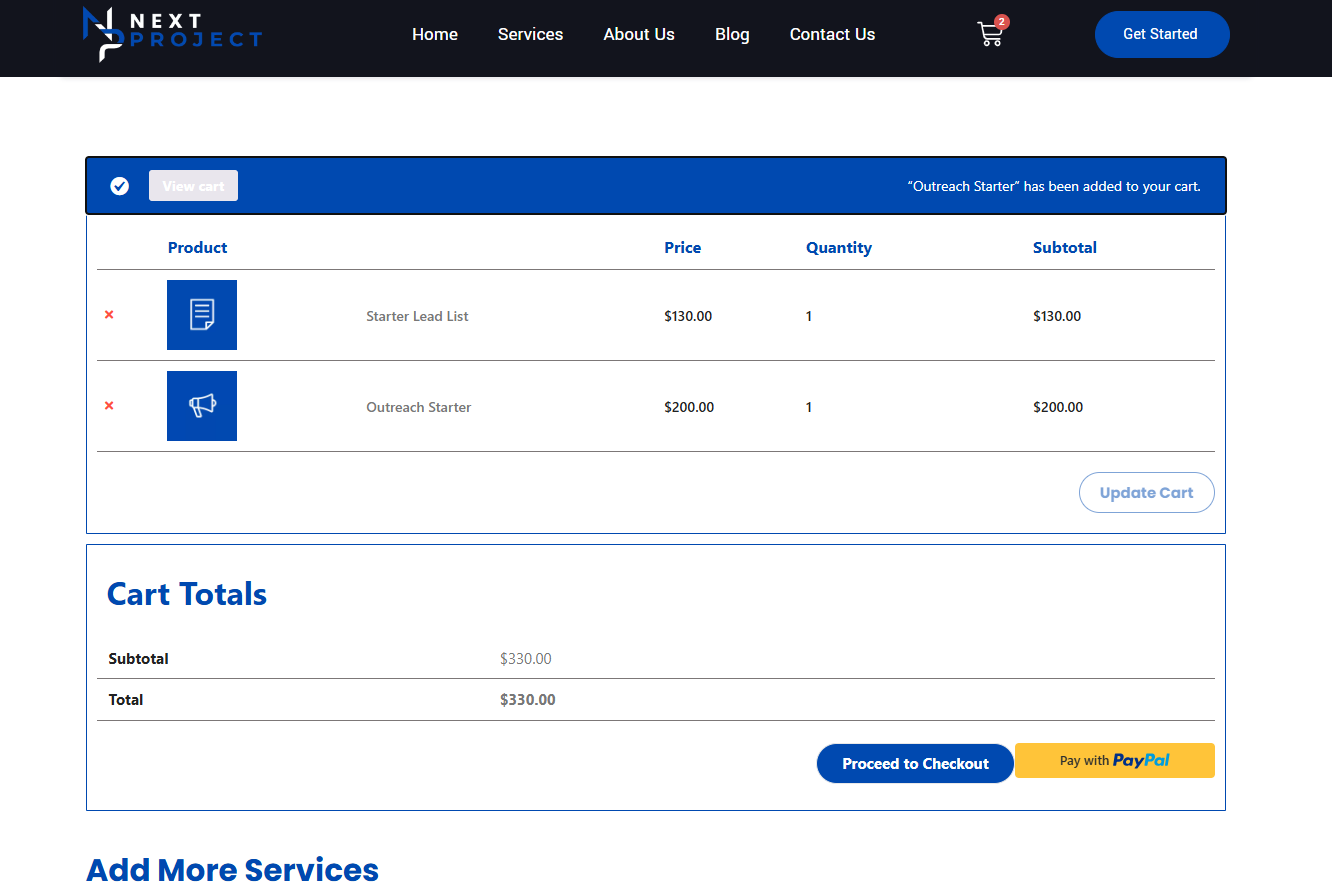Remove Starter Lead List with red X

tap(109, 315)
